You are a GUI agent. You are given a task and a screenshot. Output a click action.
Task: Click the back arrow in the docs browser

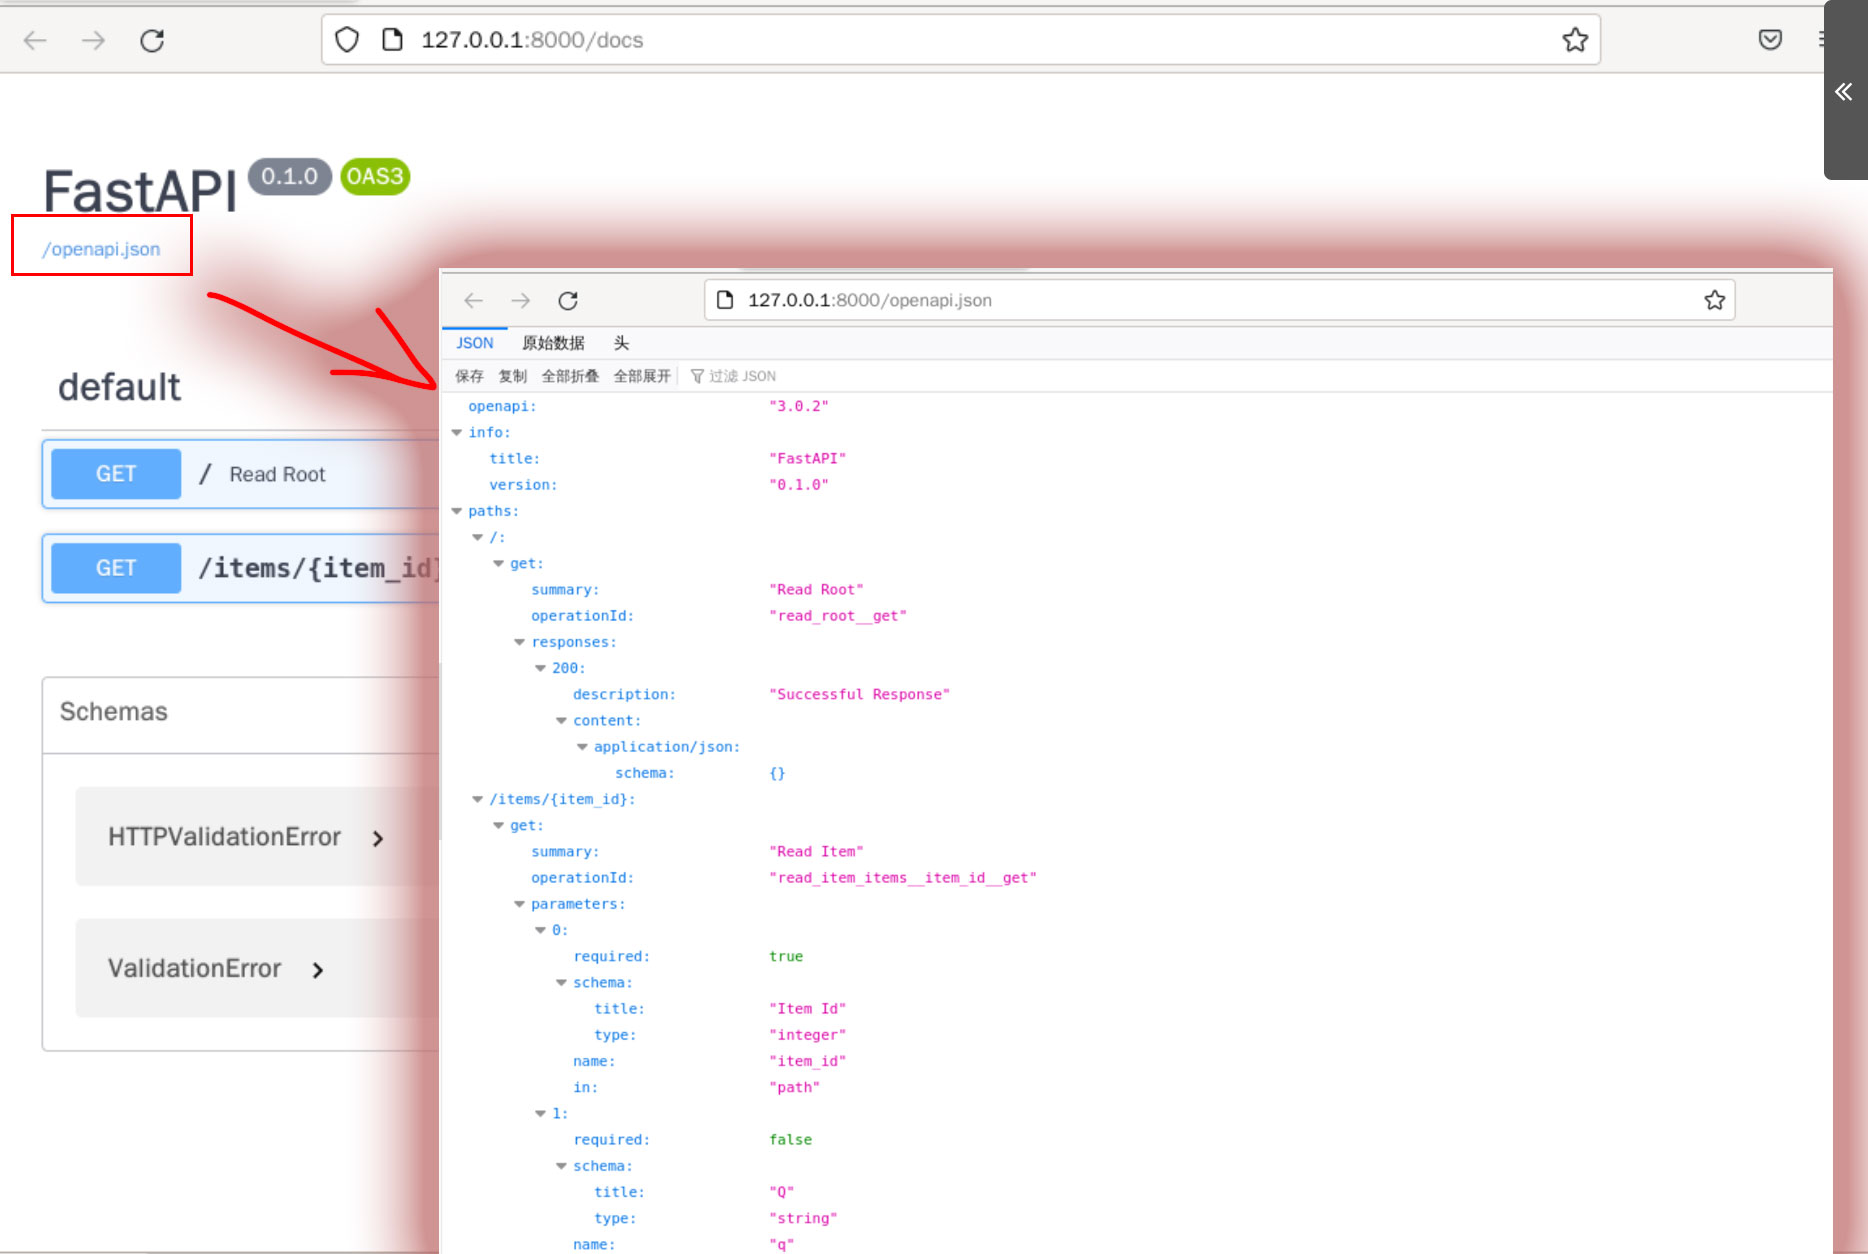pos(35,40)
